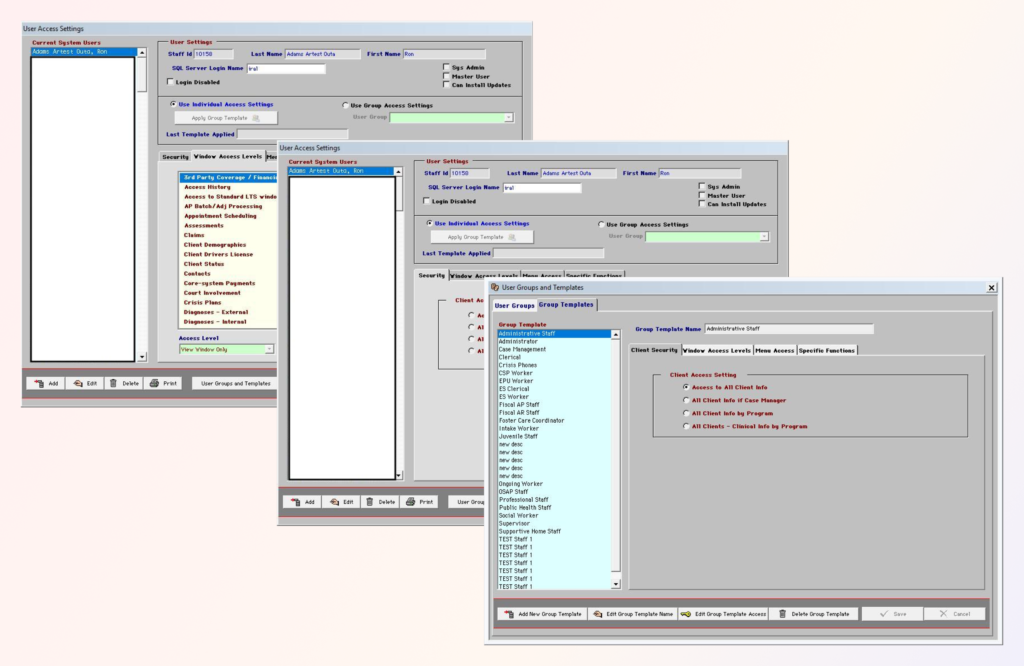Check the Master User option
This screenshot has height=666, width=1024.
[x=448, y=74]
